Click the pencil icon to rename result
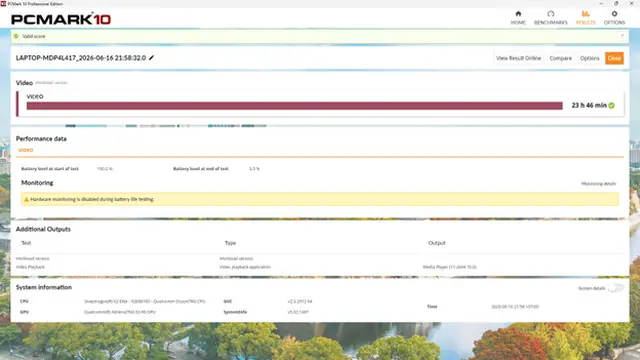This screenshot has height=360, width=640. pos(151,58)
